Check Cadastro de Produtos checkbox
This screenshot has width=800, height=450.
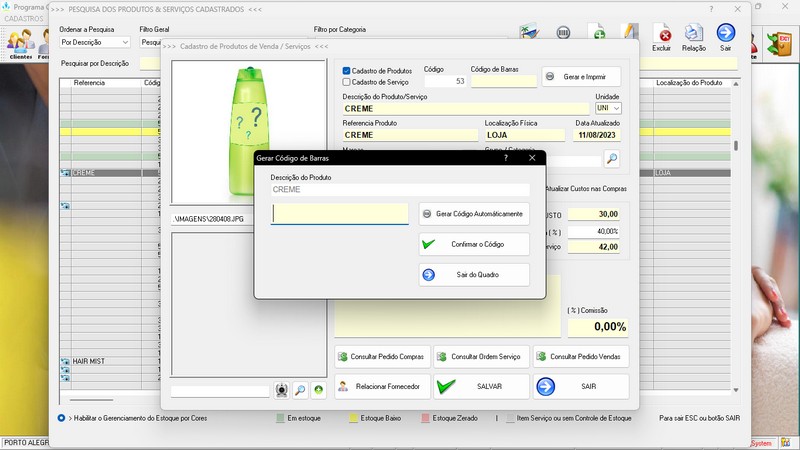tap(346, 71)
